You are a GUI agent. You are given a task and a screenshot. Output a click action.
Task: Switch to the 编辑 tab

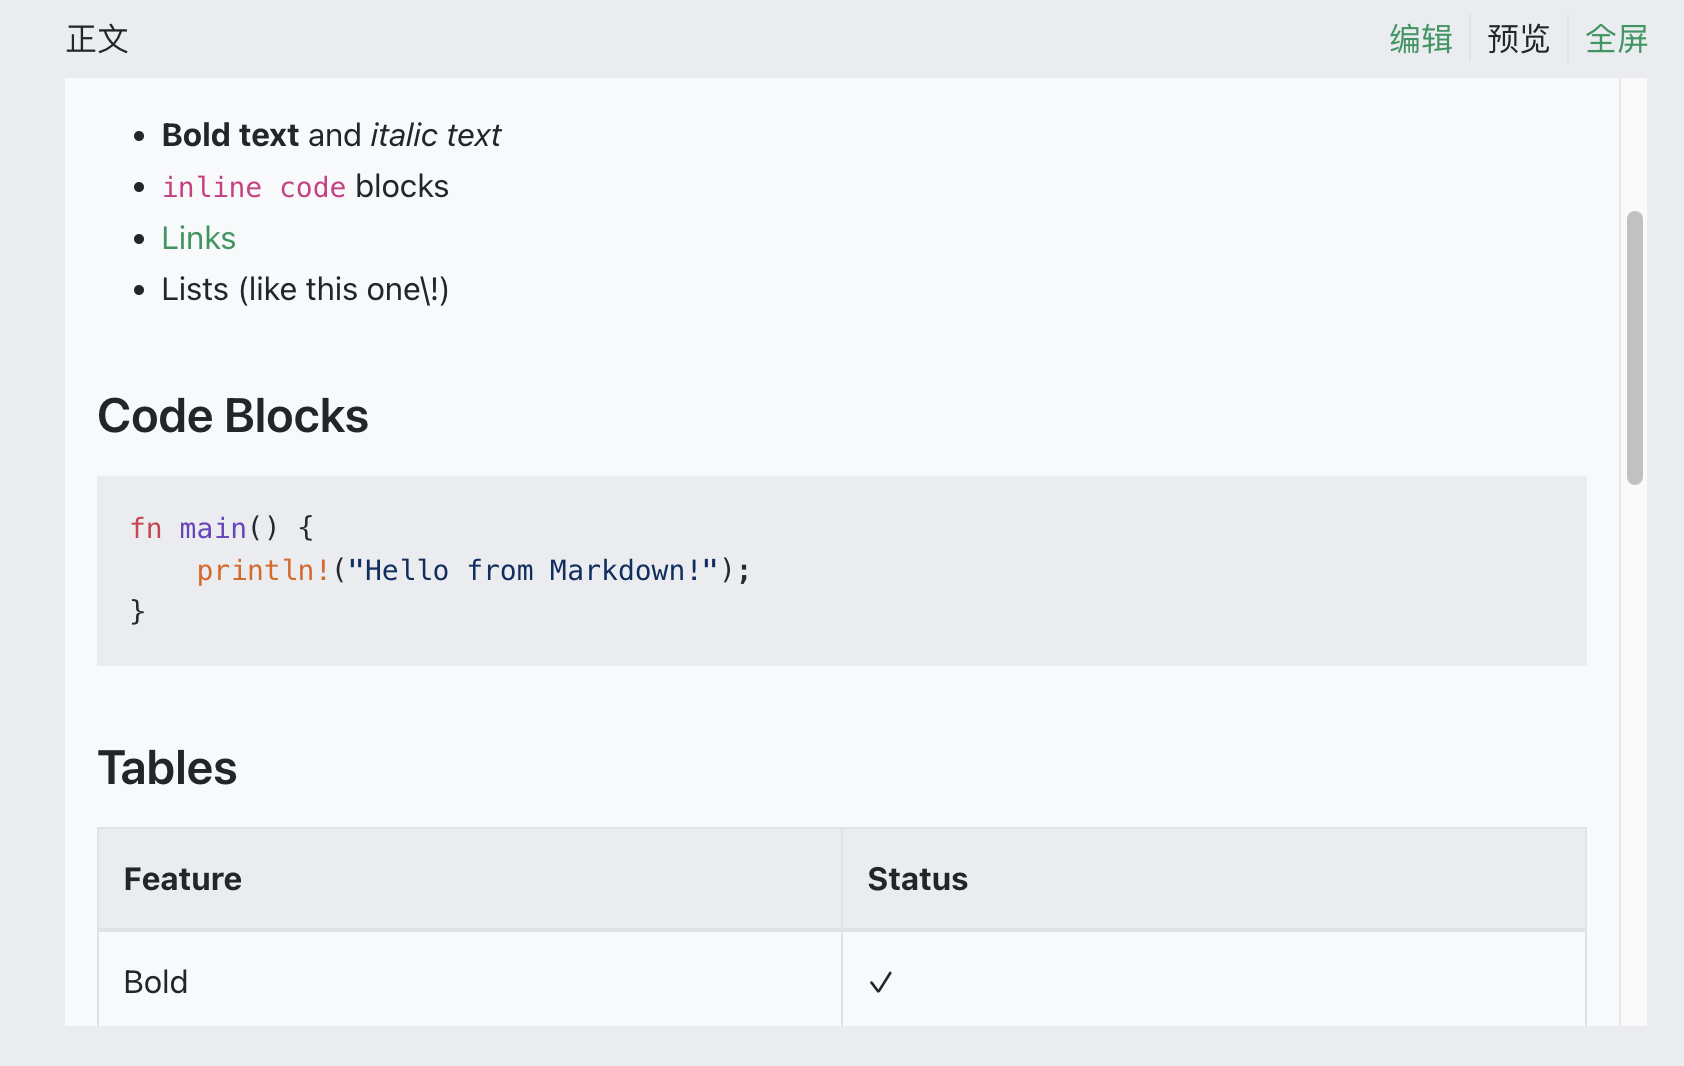point(1420,39)
